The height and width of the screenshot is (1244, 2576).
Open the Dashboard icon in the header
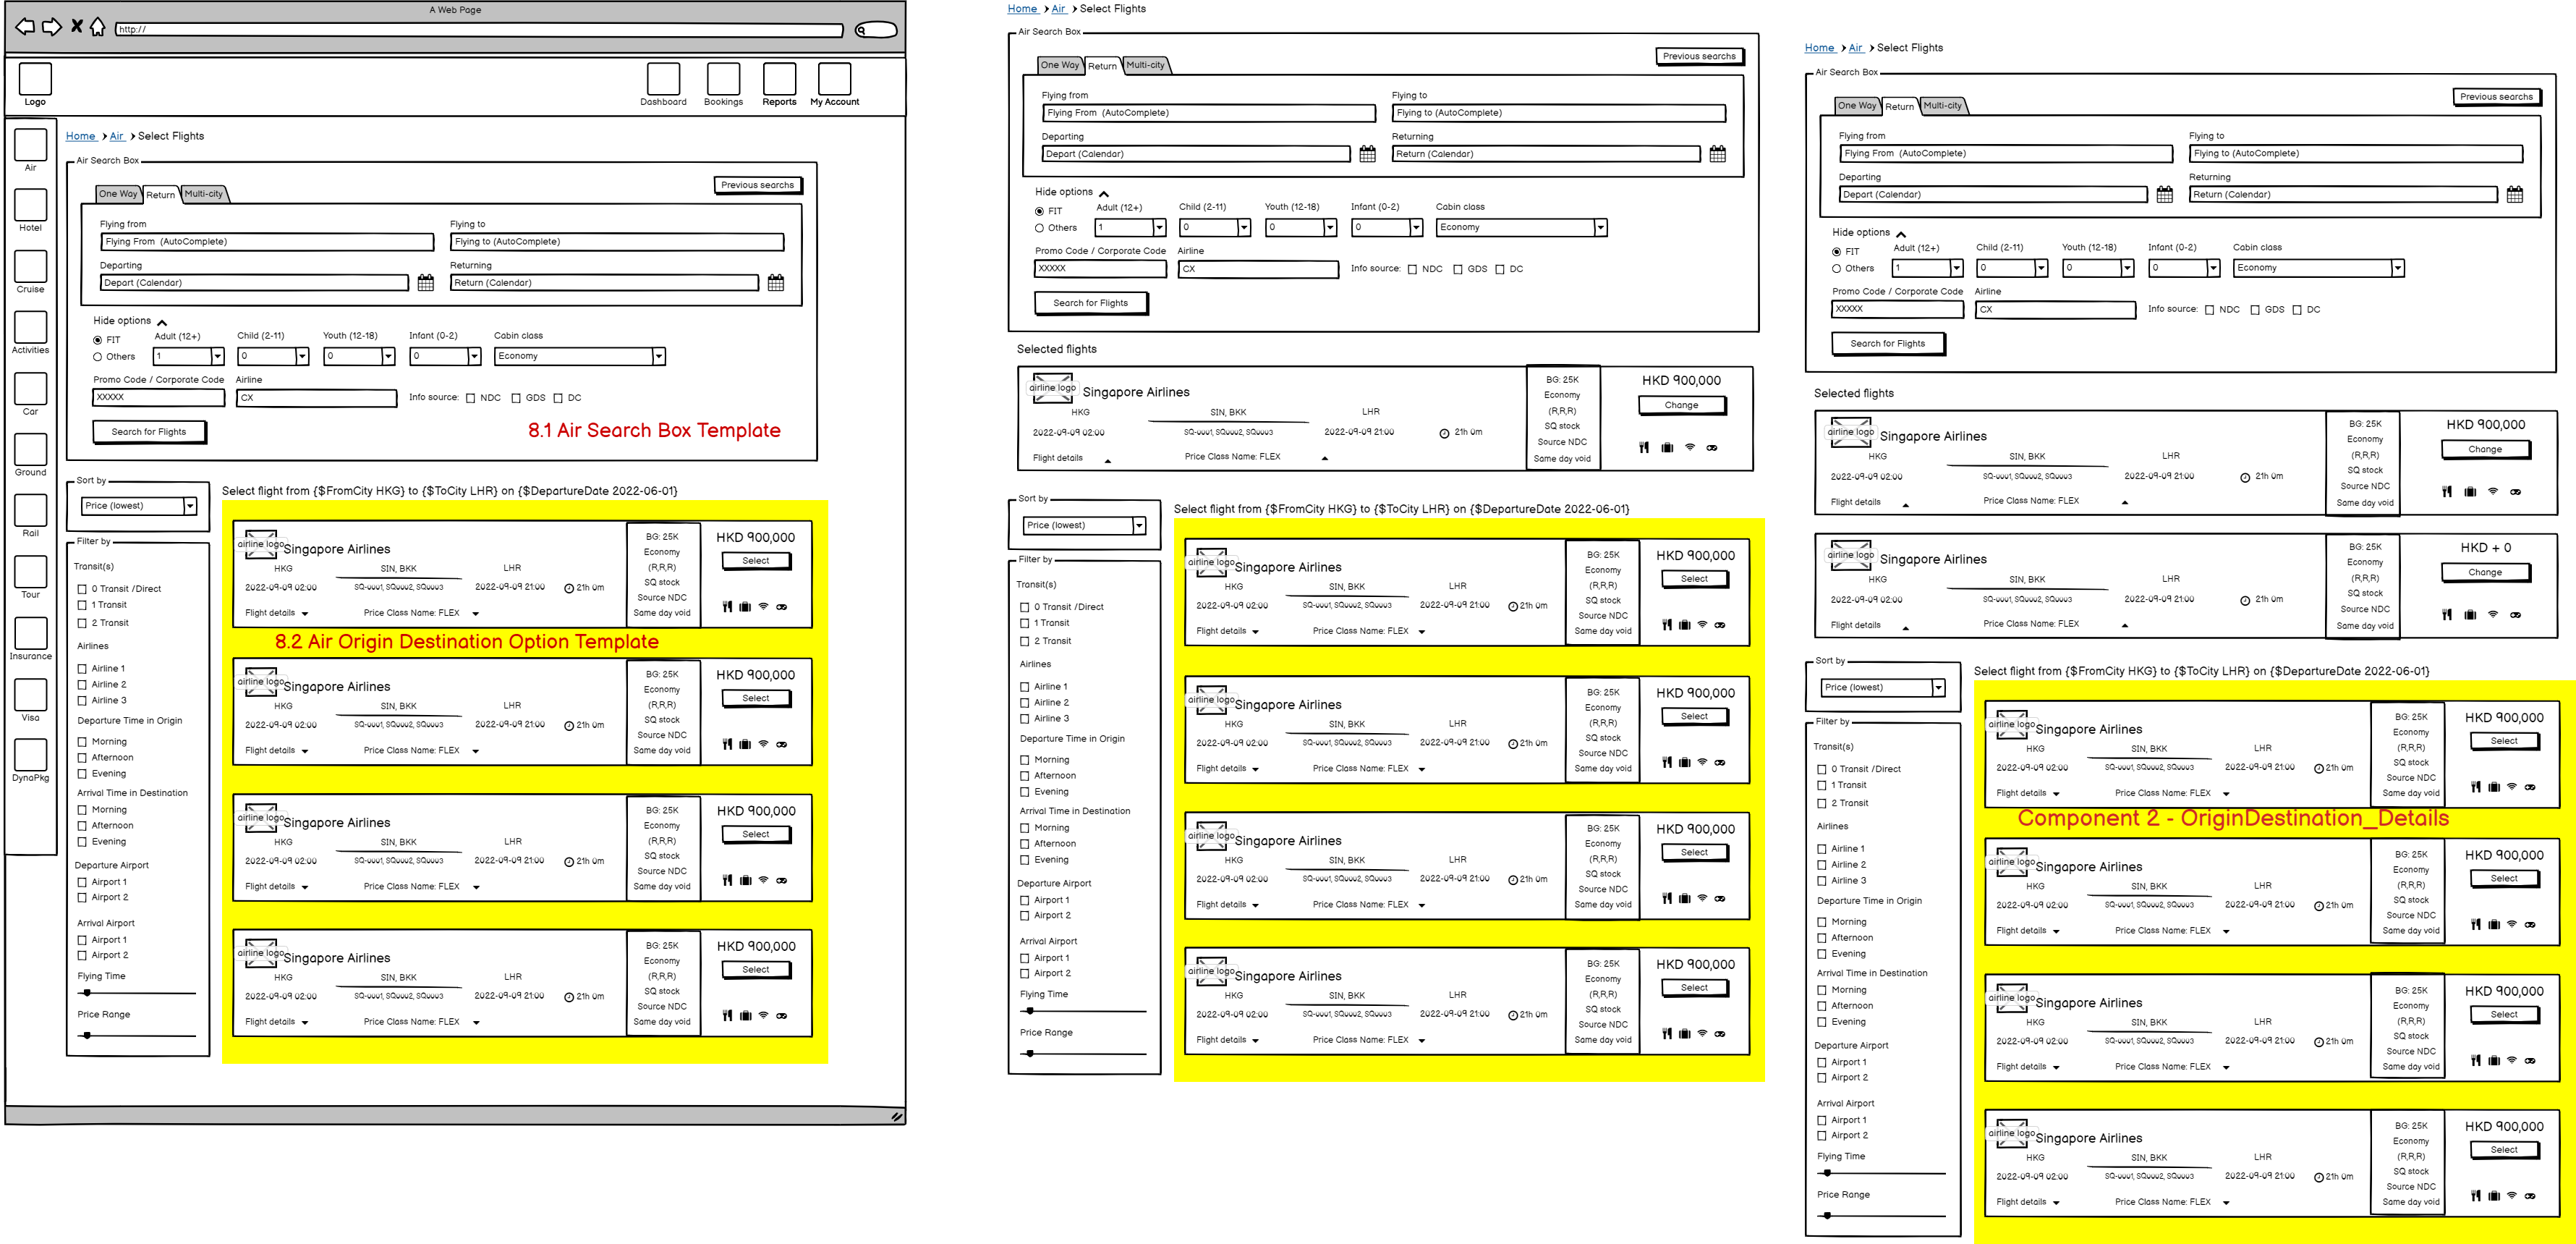[663, 79]
